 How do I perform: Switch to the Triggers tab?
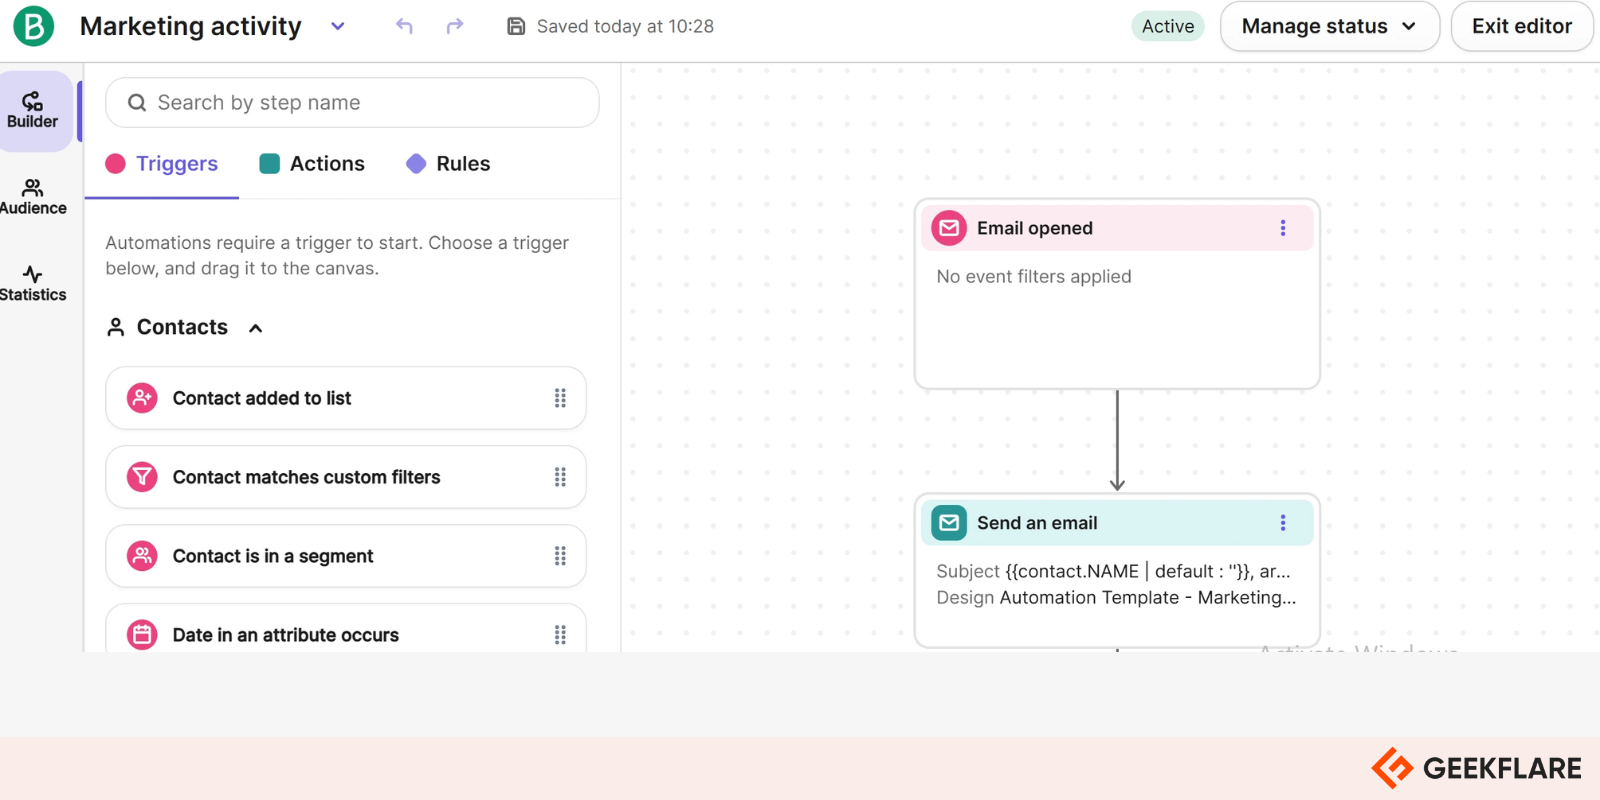(x=162, y=164)
